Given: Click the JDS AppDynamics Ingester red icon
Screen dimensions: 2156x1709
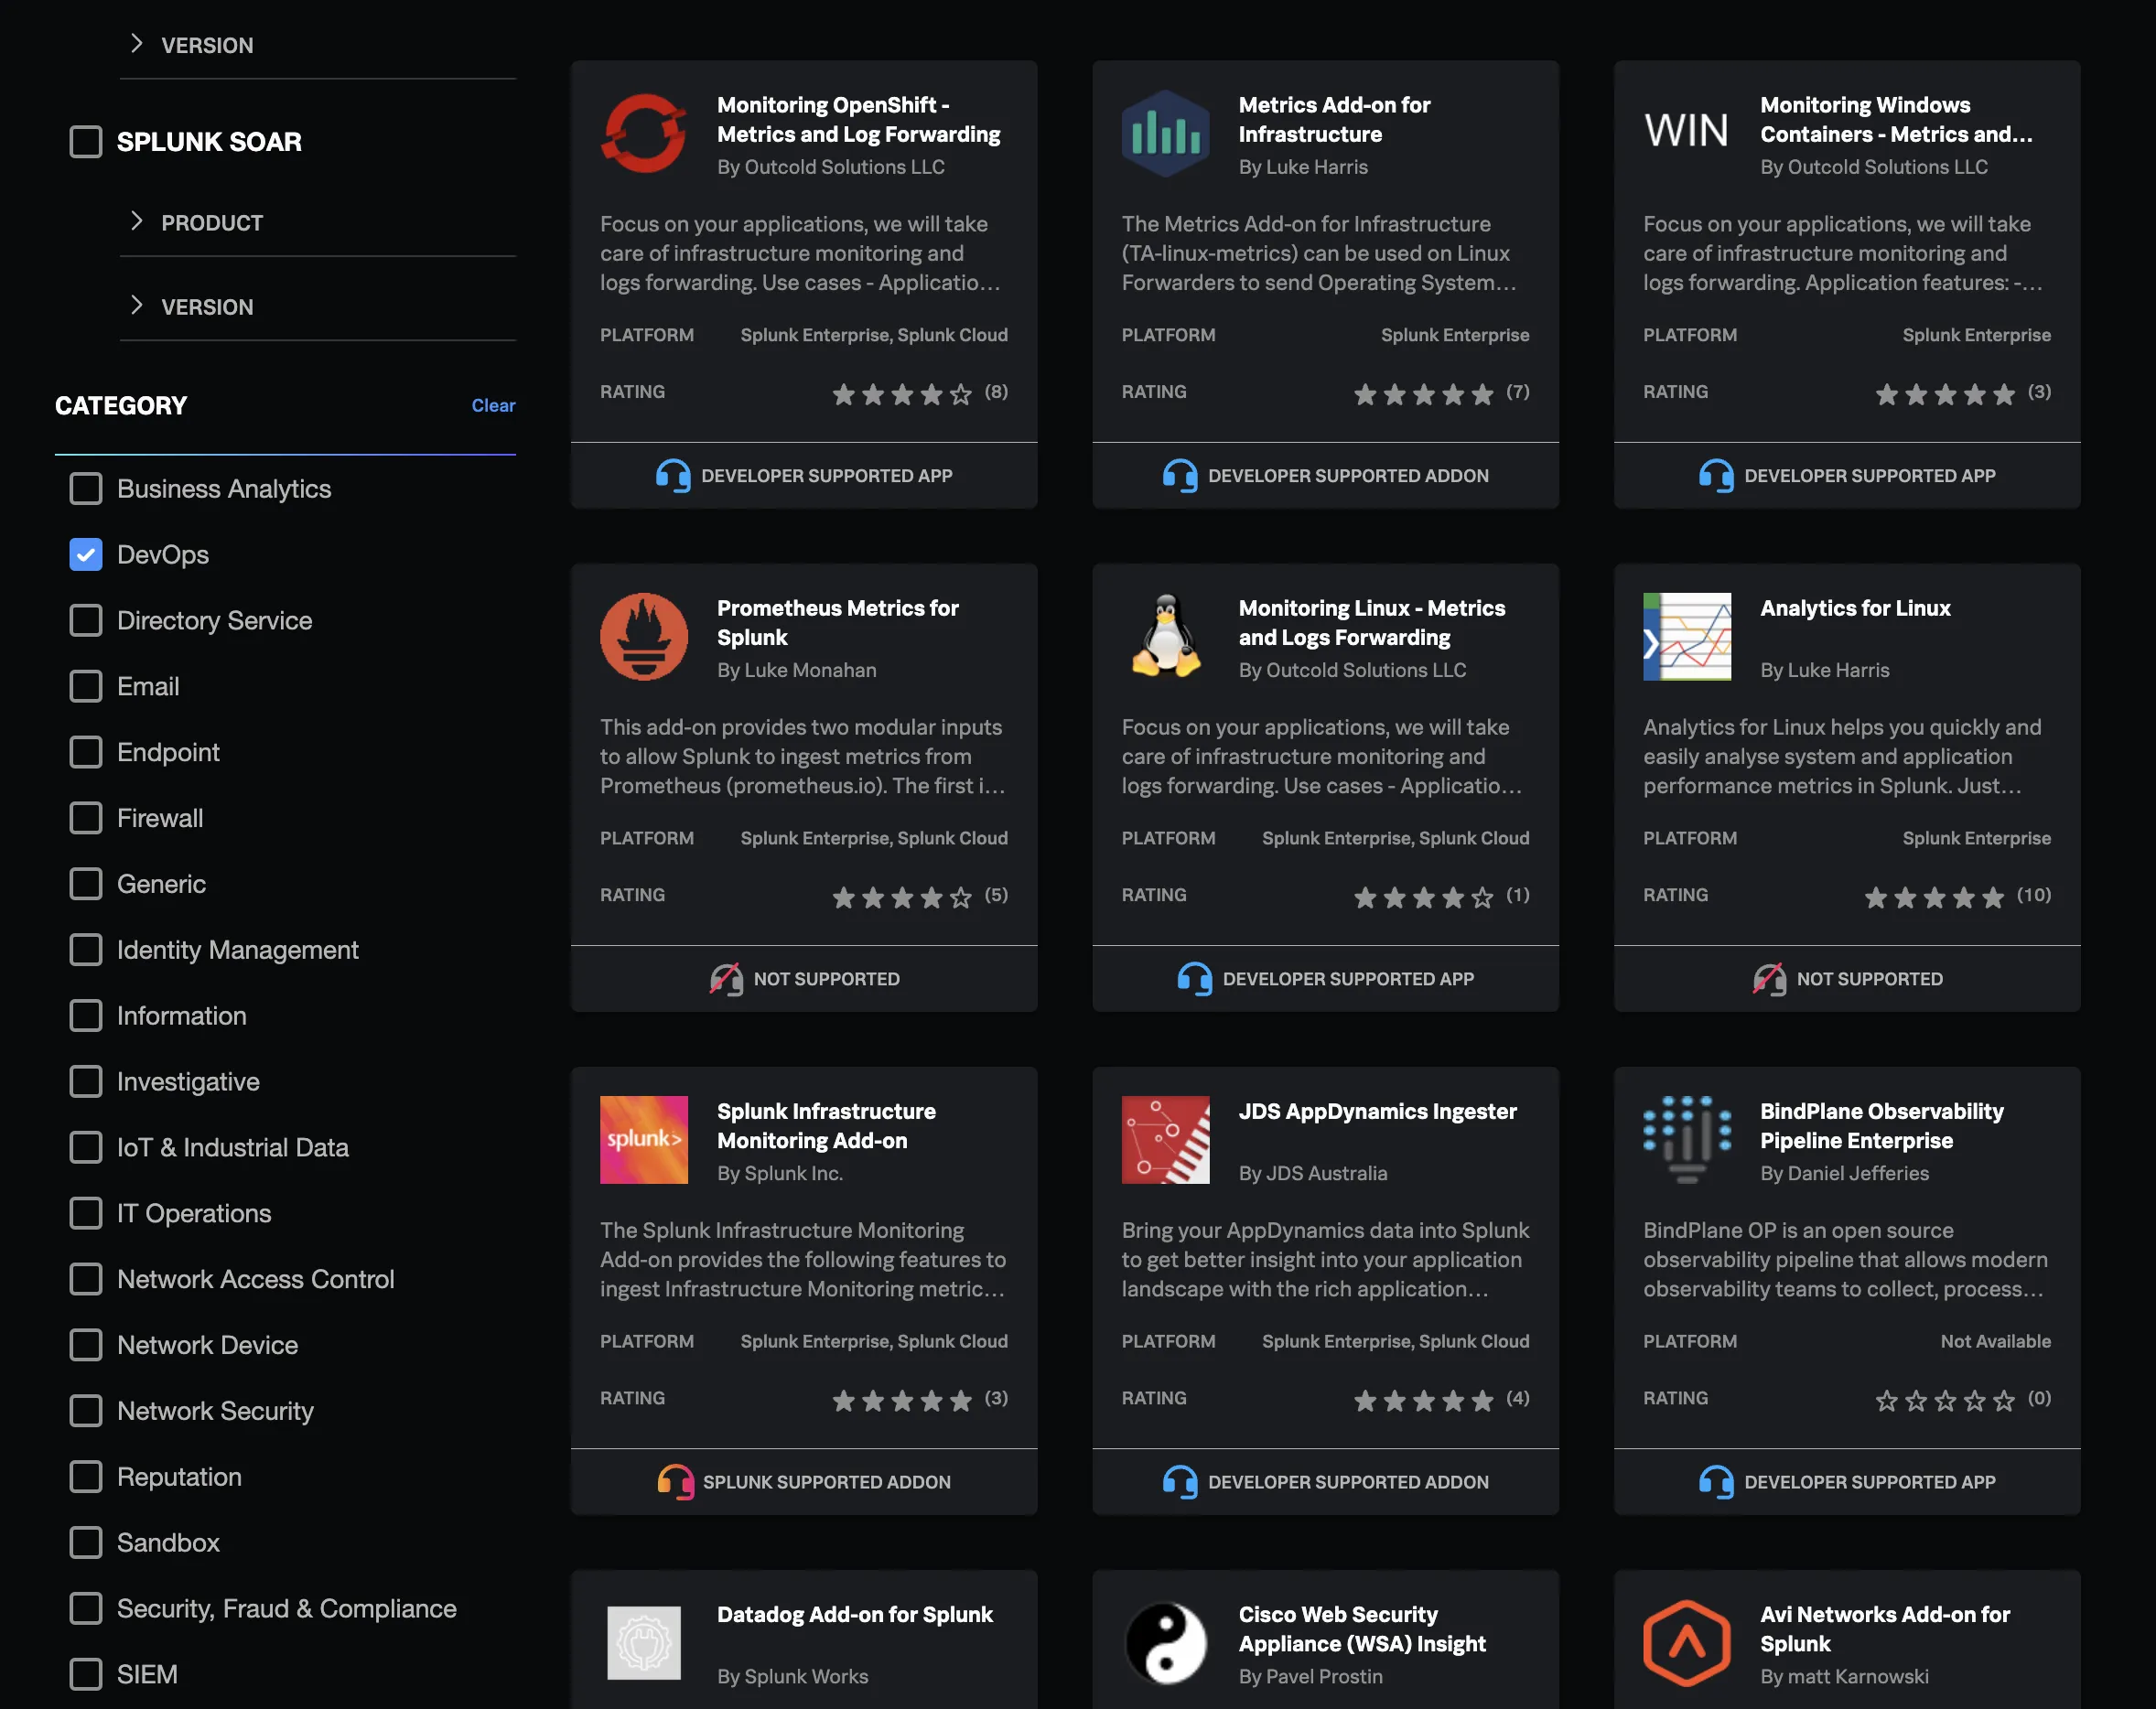Looking at the screenshot, I should pyautogui.click(x=1165, y=1140).
